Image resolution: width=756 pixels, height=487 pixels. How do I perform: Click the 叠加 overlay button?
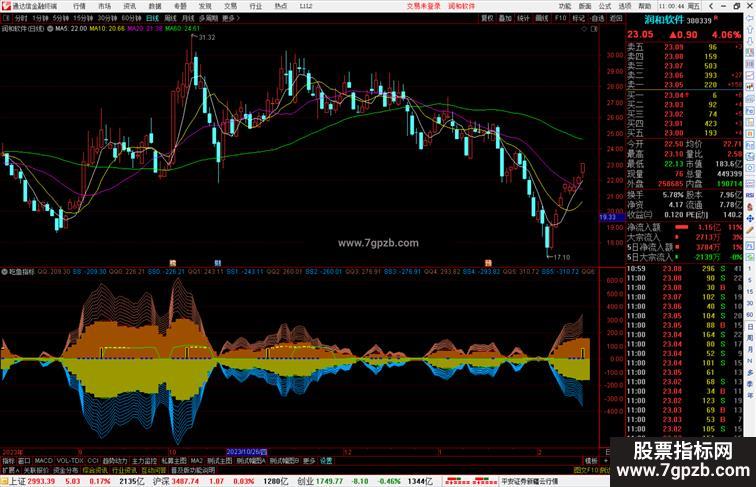pyautogui.click(x=505, y=18)
